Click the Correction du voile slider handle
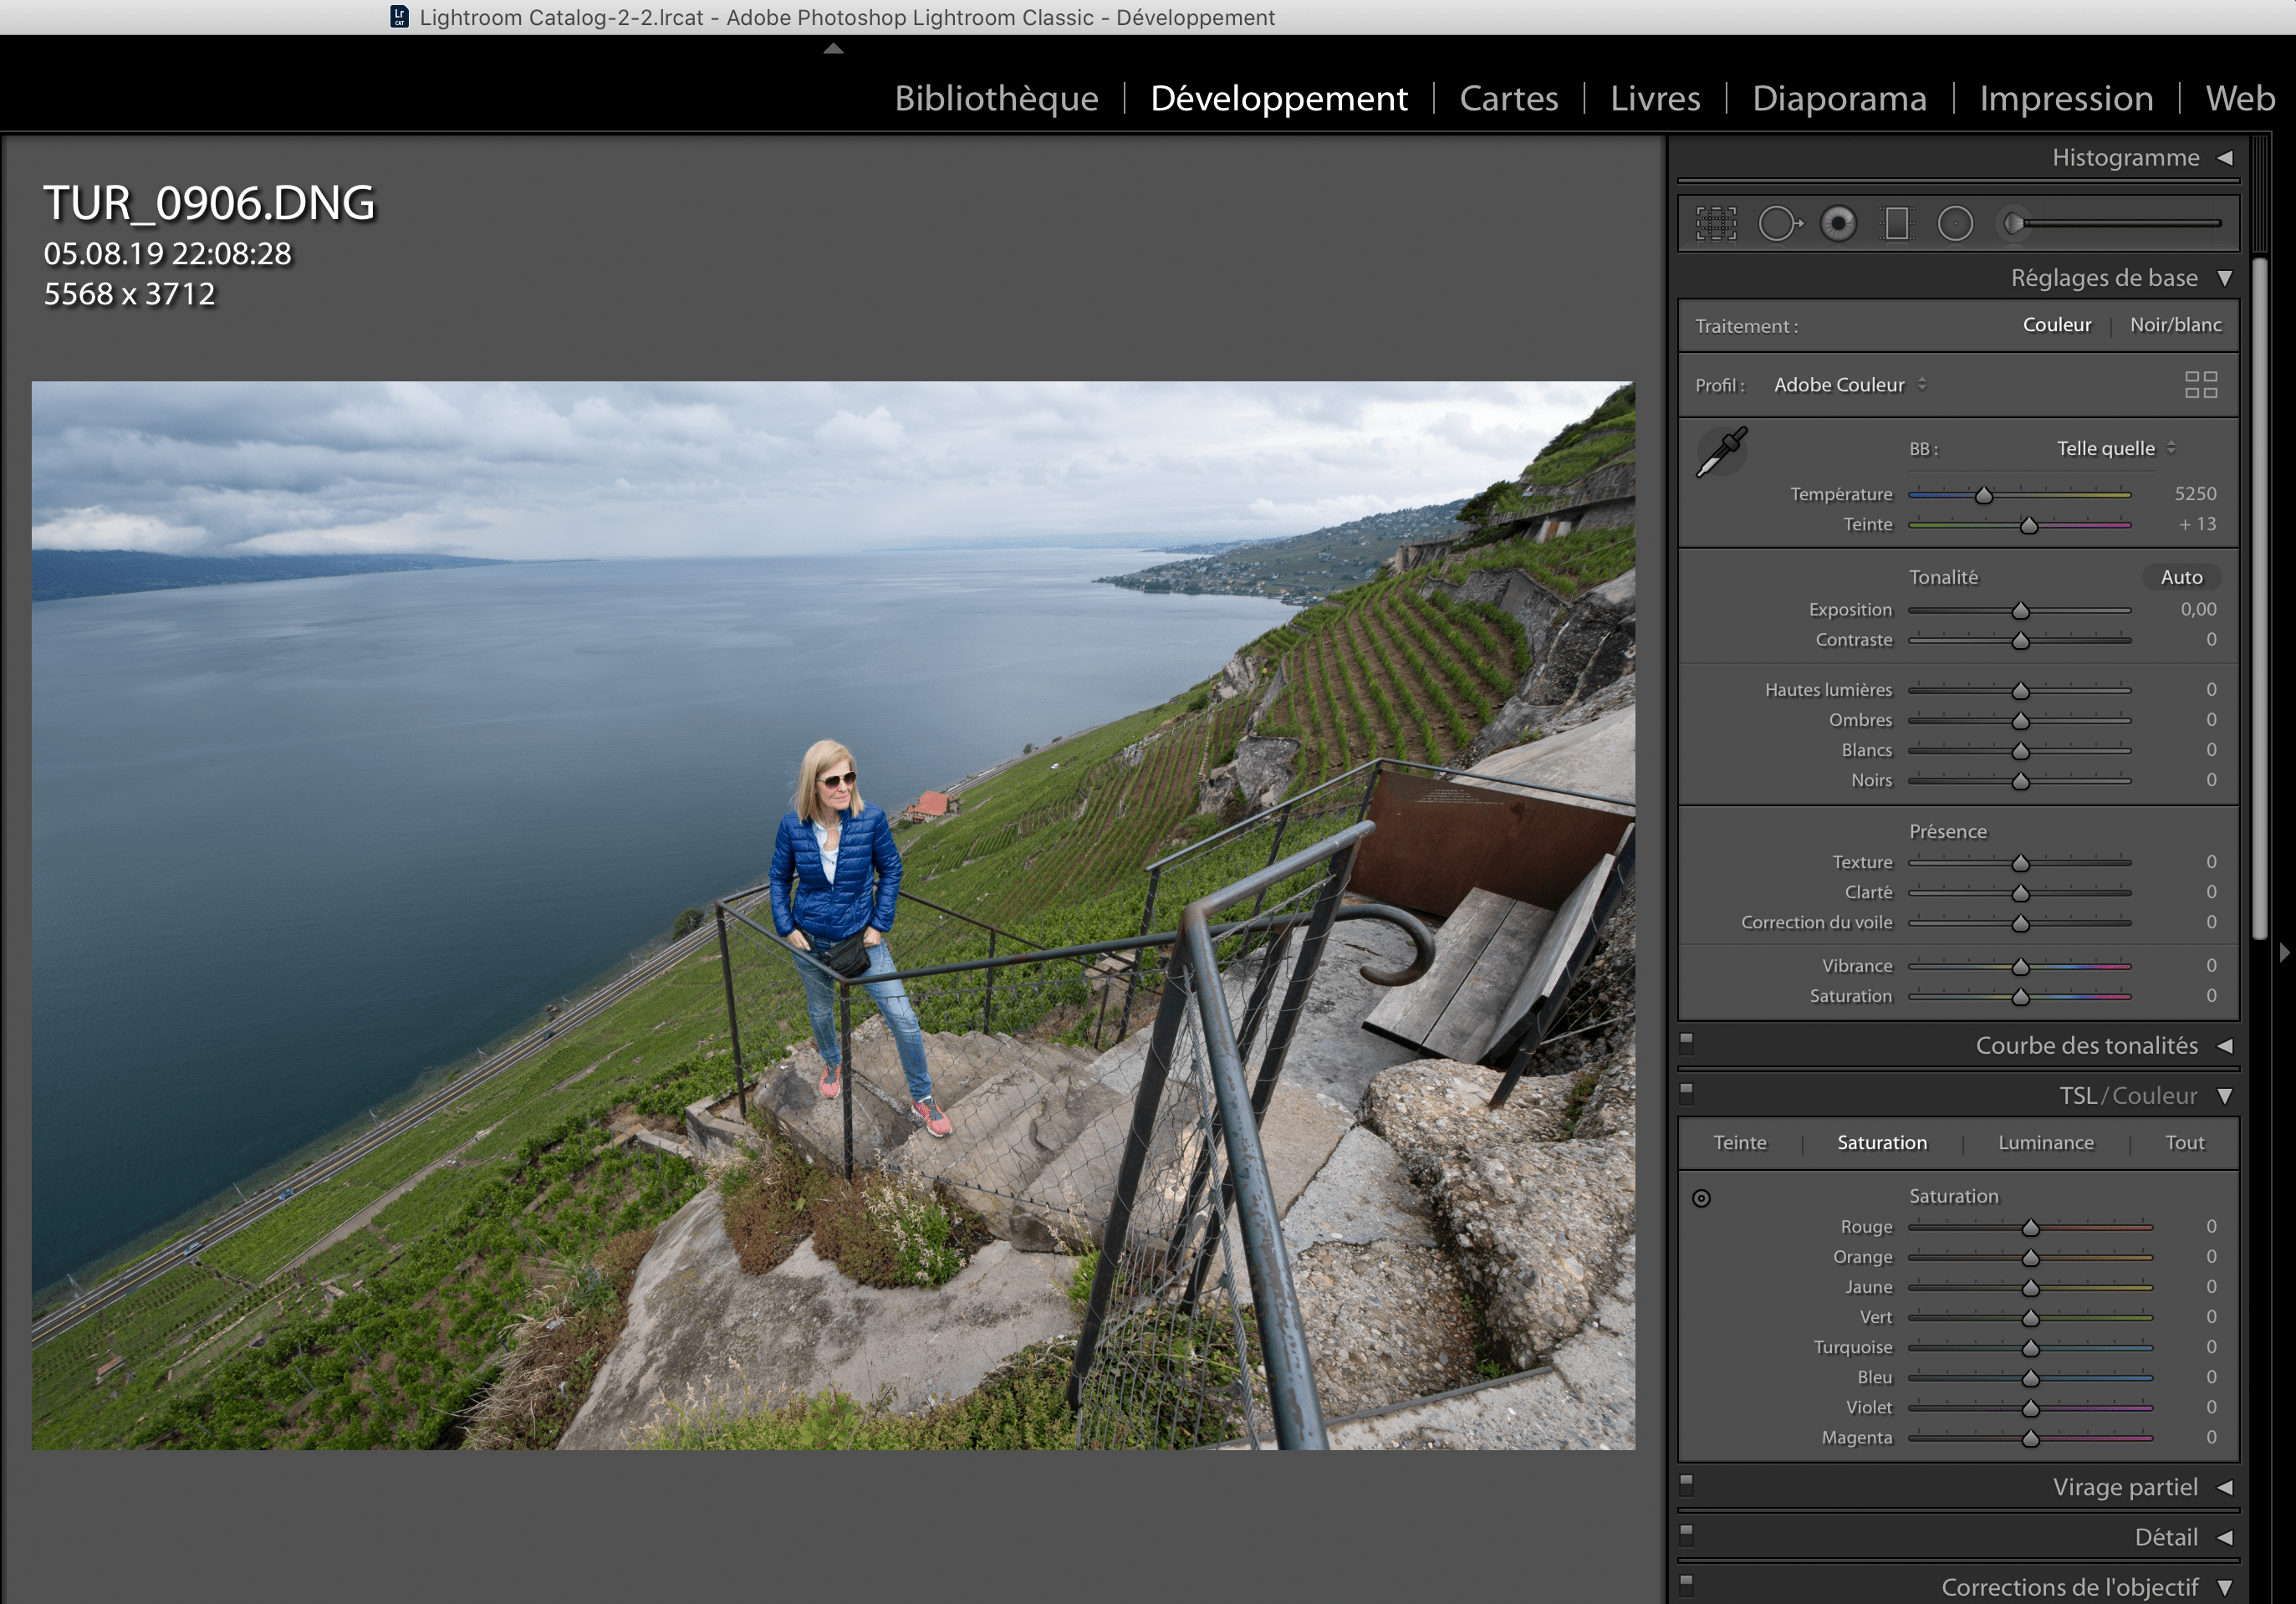2296x1604 pixels. (2021, 923)
